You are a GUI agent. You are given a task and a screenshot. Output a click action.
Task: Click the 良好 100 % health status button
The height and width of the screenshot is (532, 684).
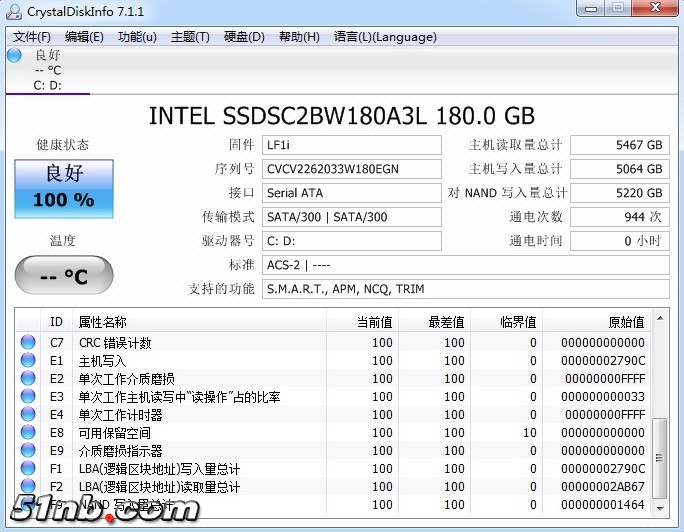tap(63, 187)
